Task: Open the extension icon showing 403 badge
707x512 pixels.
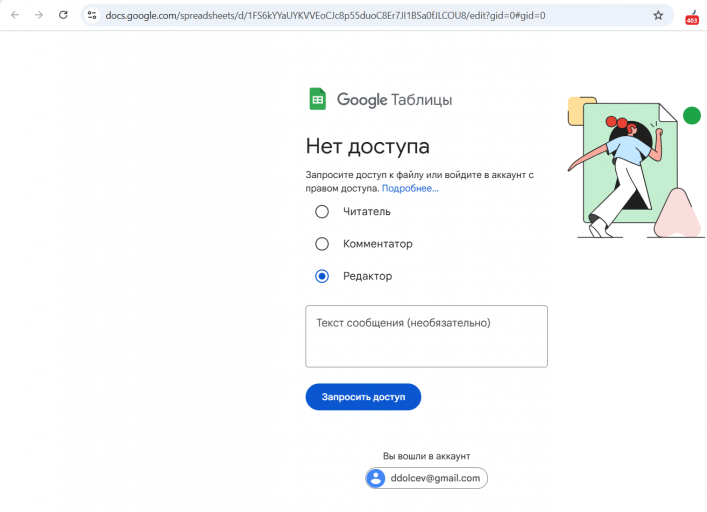Action: (x=692, y=17)
